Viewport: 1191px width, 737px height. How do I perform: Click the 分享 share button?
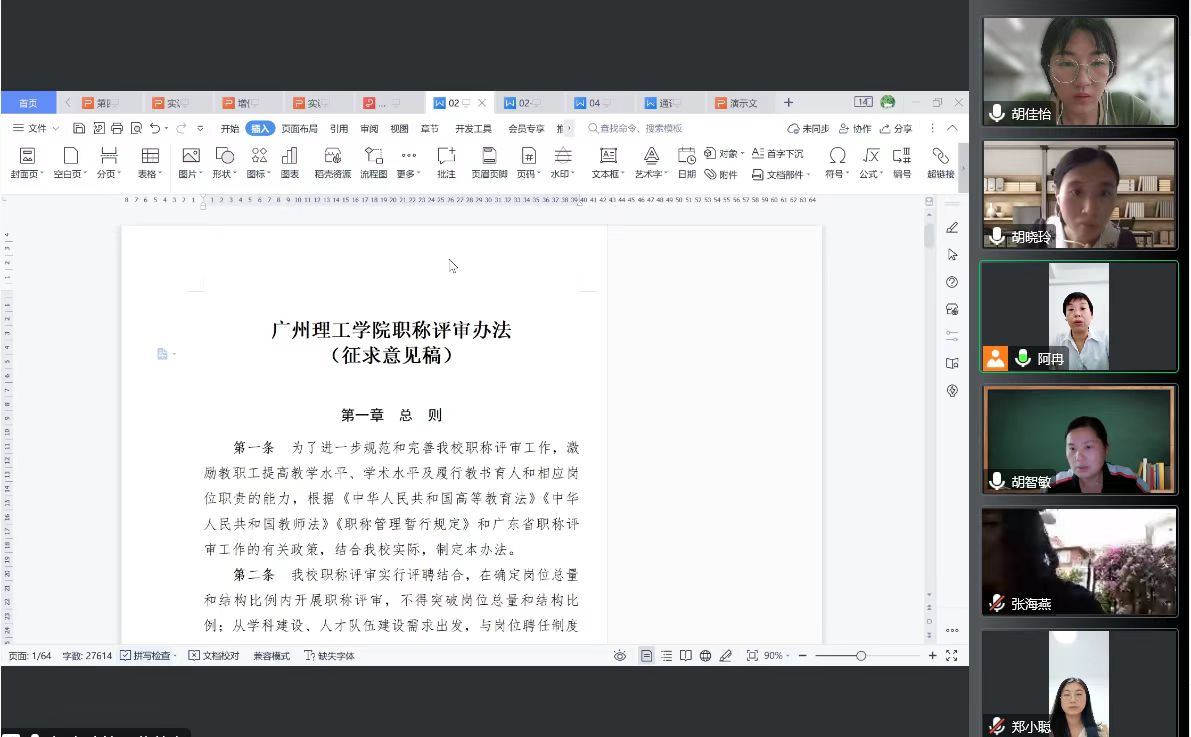tap(896, 129)
